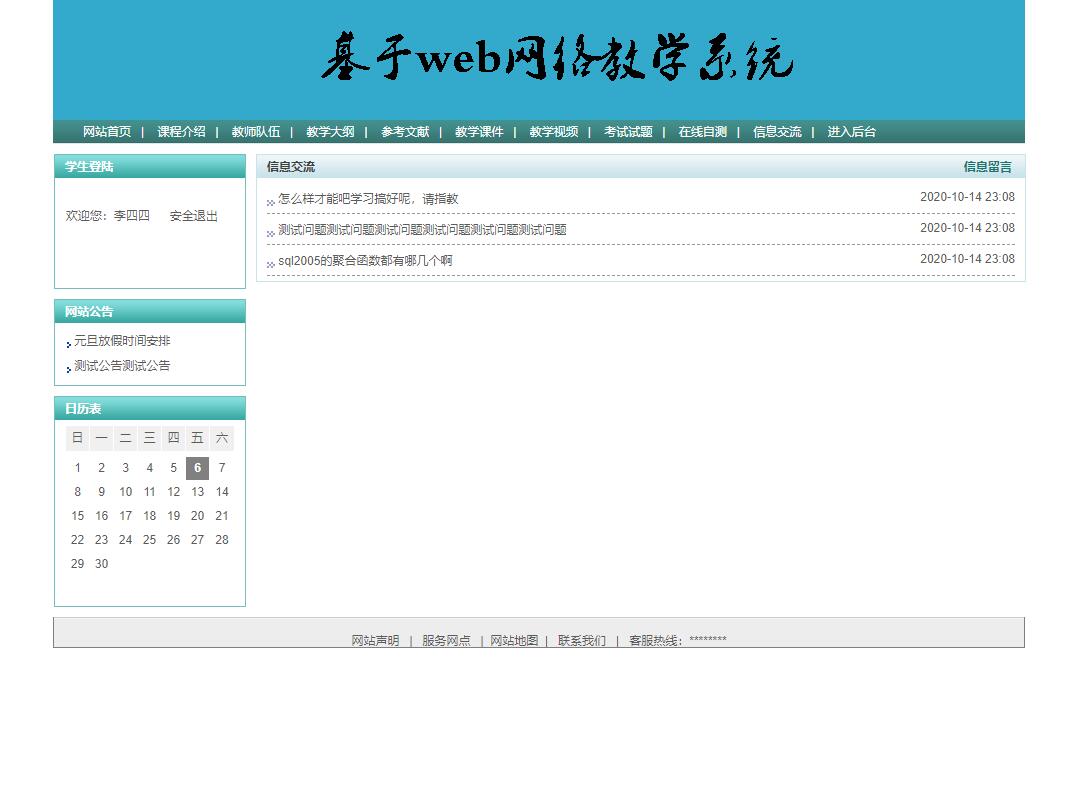1091x802 pixels.
Task: Click the bullet icon before "元旦放假时间安排"
Action: (67, 343)
